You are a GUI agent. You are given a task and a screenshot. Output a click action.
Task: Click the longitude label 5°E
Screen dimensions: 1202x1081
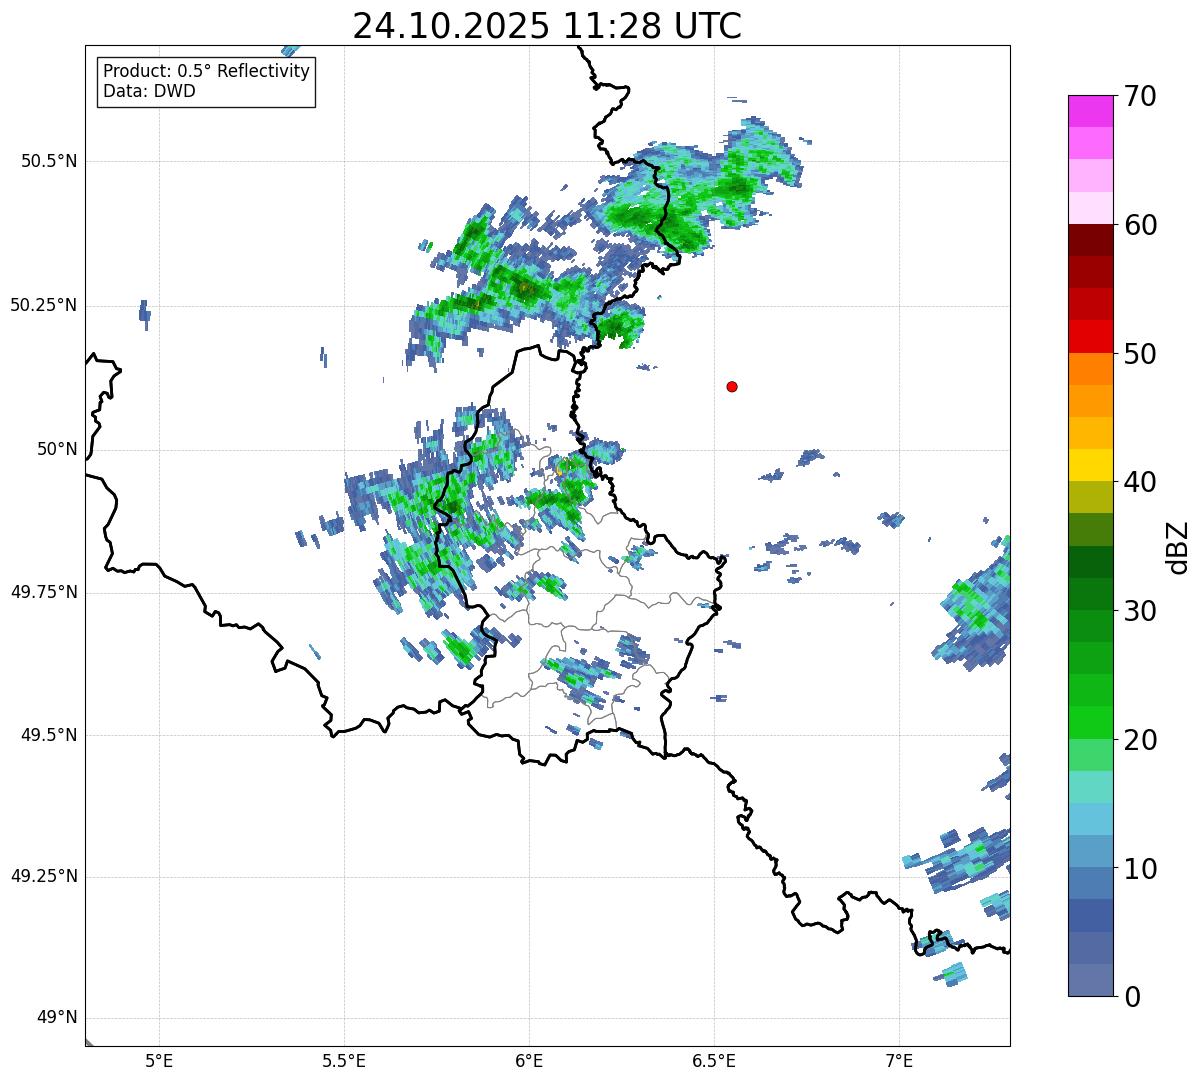pyautogui.click(x=159, y=1060)
